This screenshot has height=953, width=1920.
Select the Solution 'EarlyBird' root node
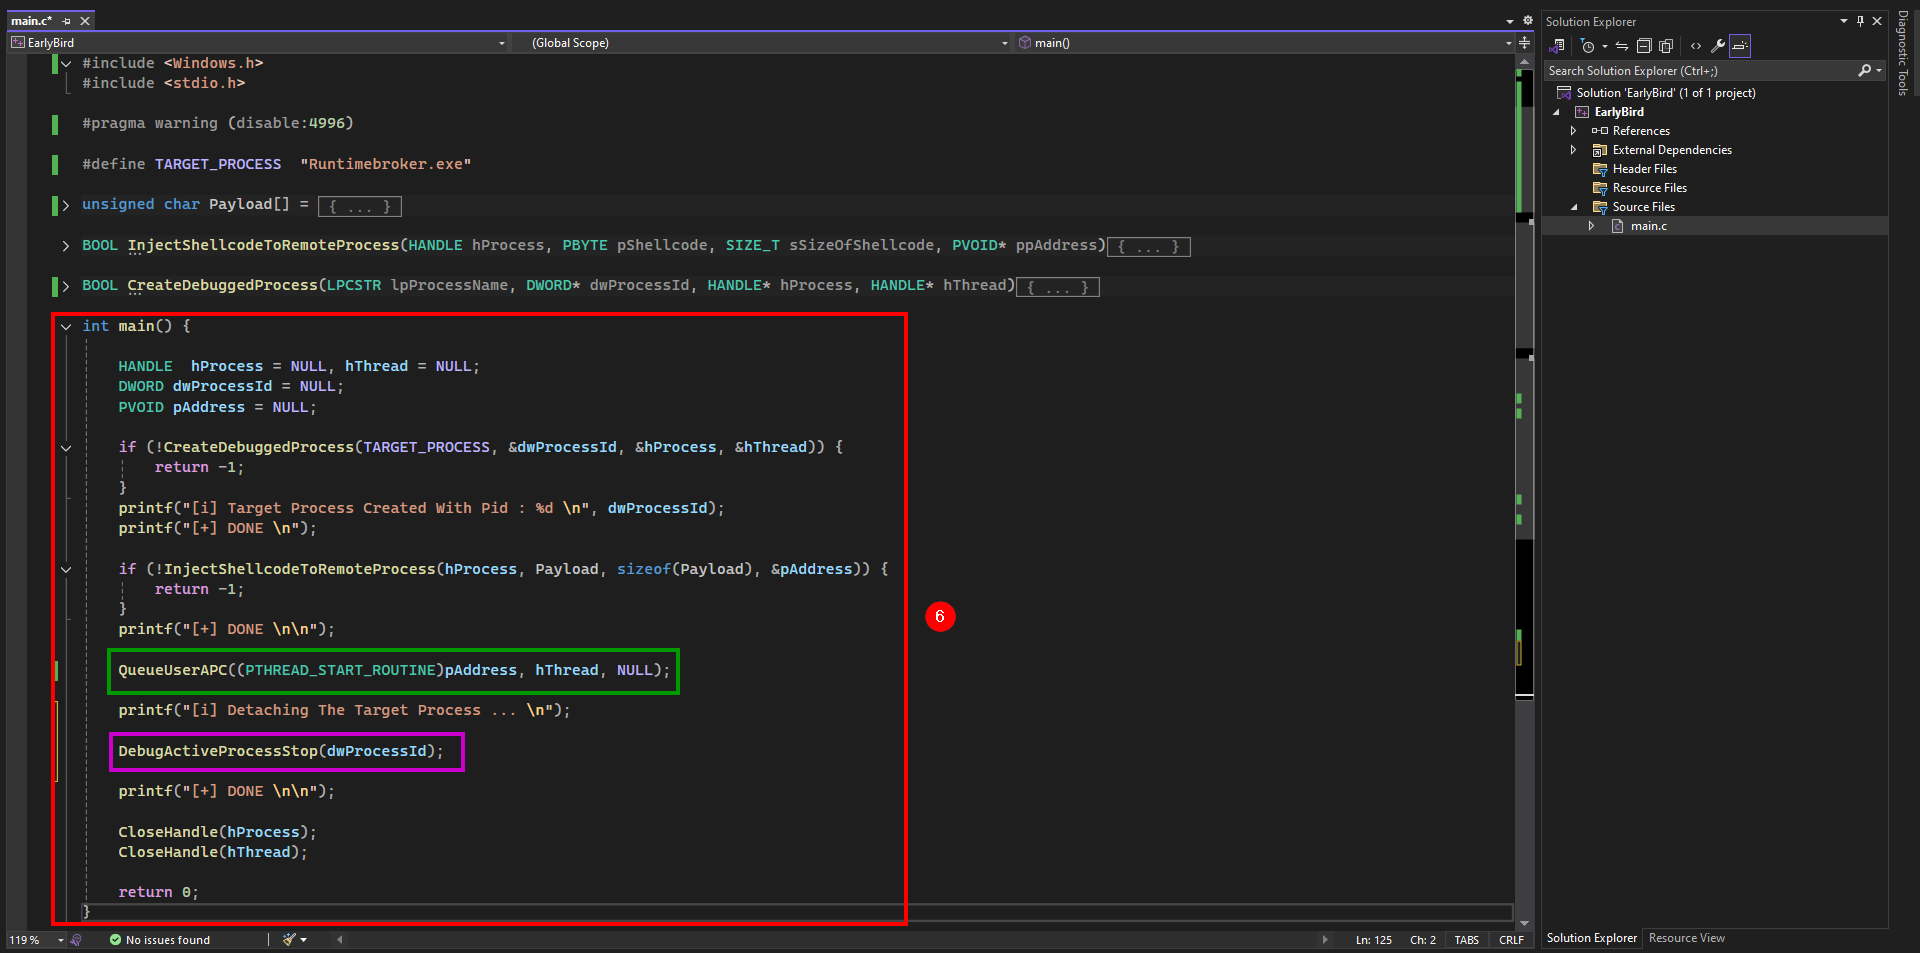1665,93
